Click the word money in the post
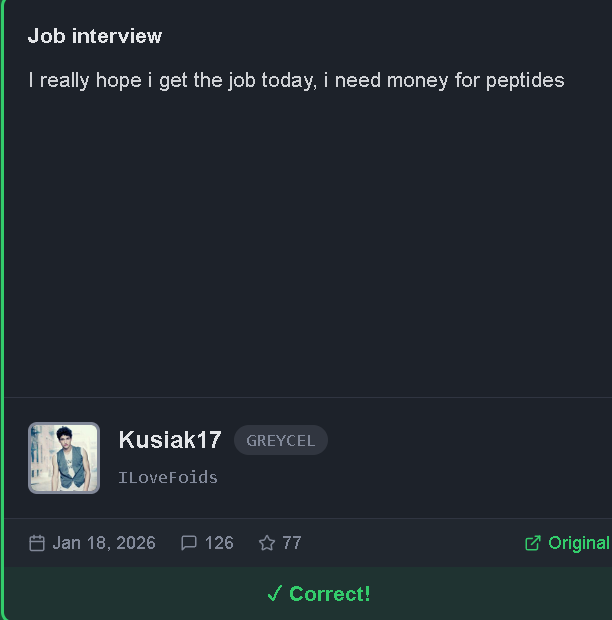Image resolution: width=612 pixels, height=620 pixels. 417,81
